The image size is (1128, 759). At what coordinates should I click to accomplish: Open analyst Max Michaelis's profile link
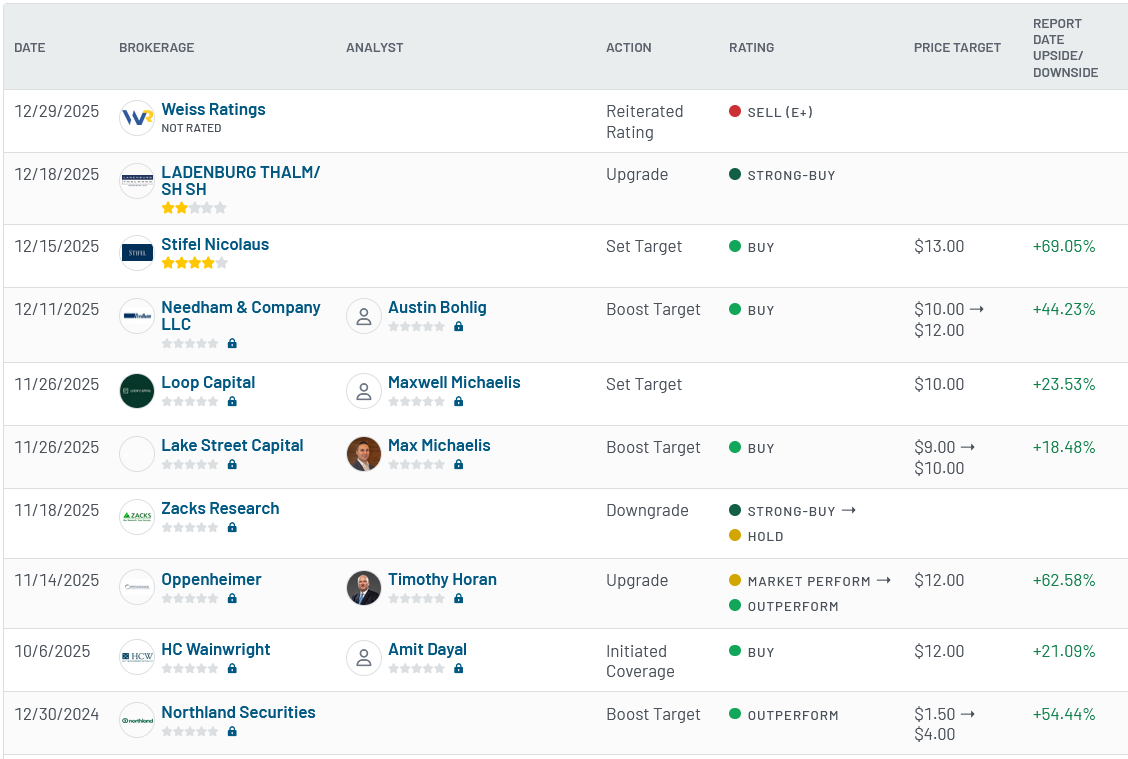tap(439, 445)
